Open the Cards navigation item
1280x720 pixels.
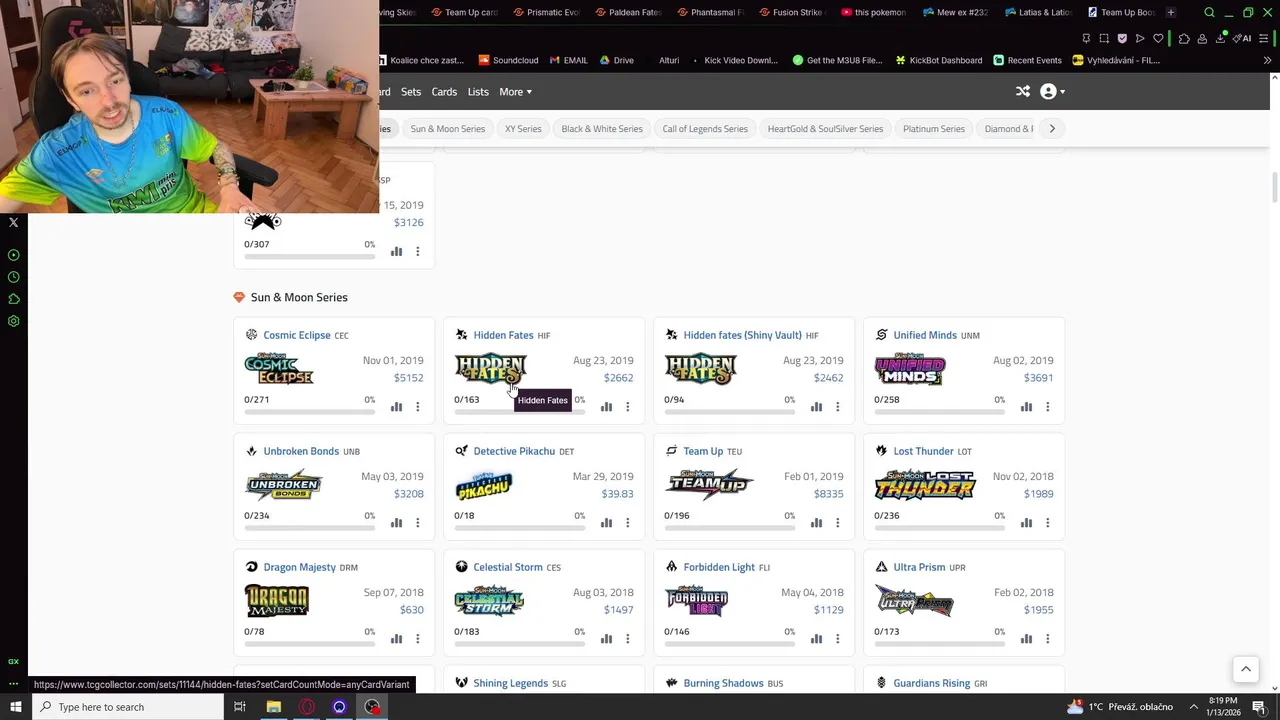click(x=444, y=92)
